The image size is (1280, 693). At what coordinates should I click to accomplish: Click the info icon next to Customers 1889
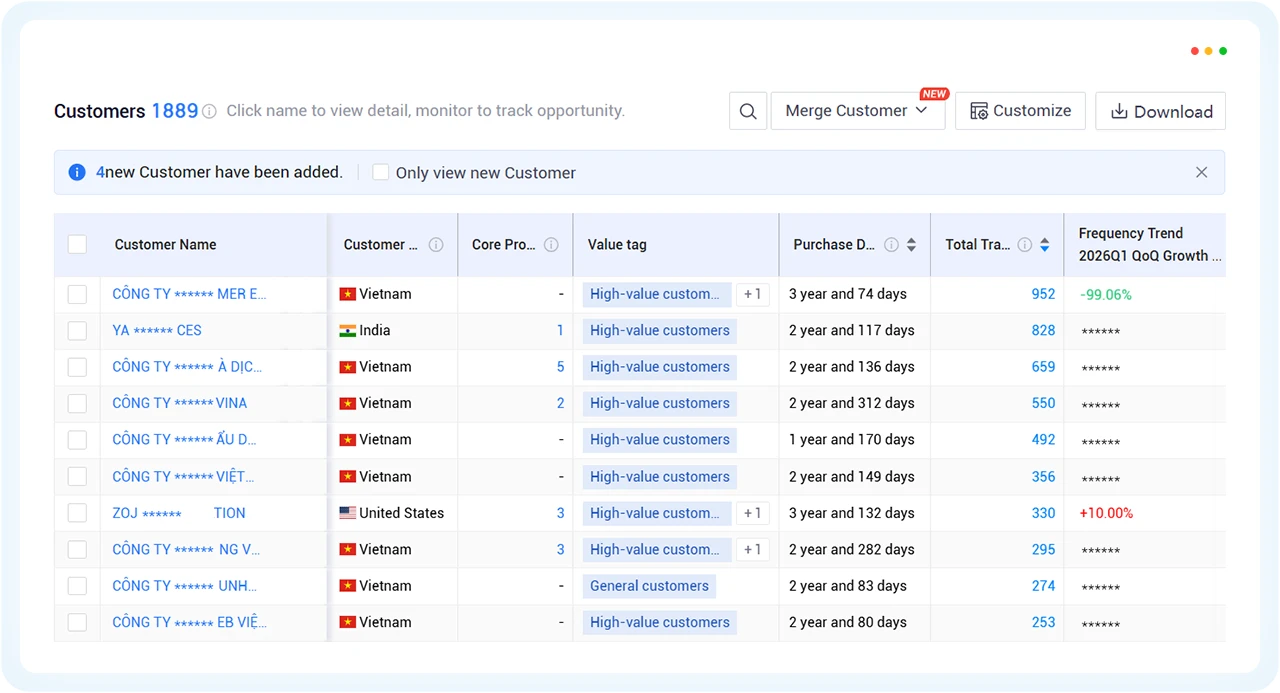(209, 112)
